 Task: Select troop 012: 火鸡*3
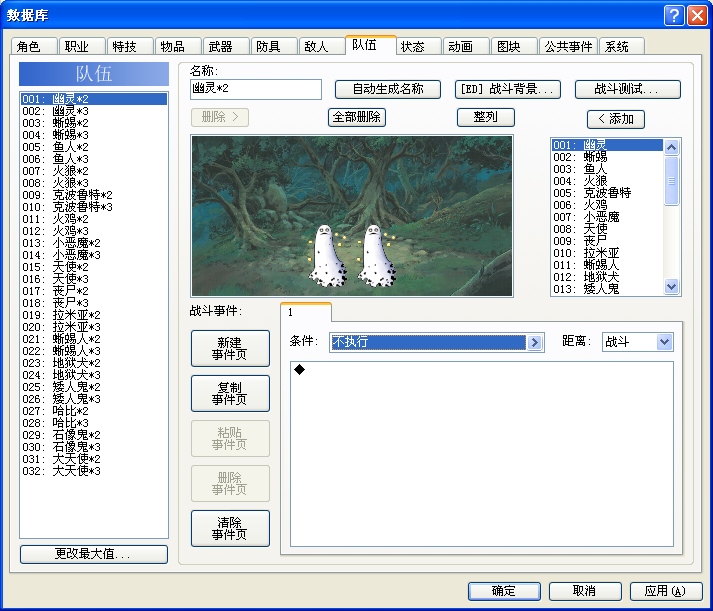pos(94,231)
